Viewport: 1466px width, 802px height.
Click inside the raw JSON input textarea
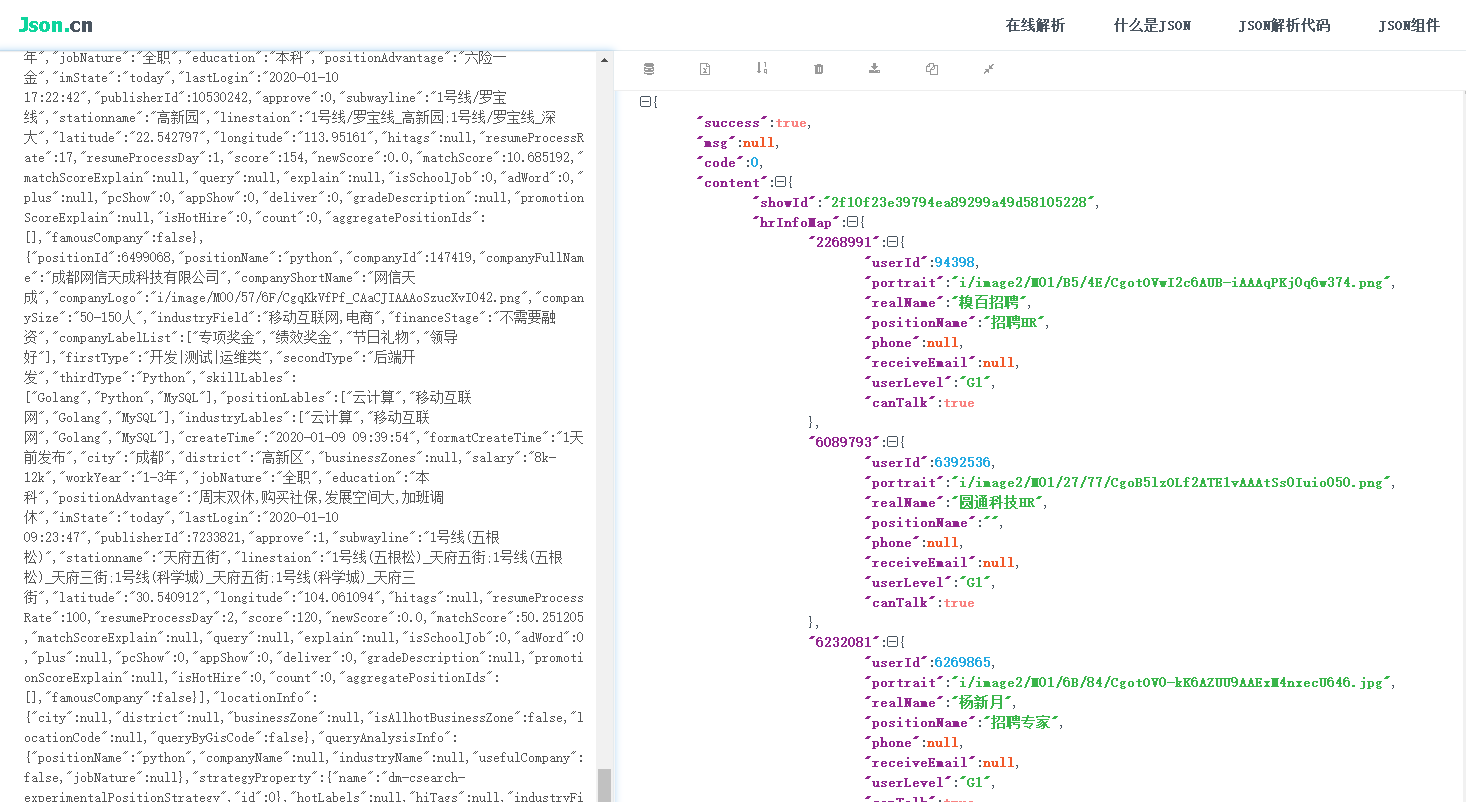point(304,427)
